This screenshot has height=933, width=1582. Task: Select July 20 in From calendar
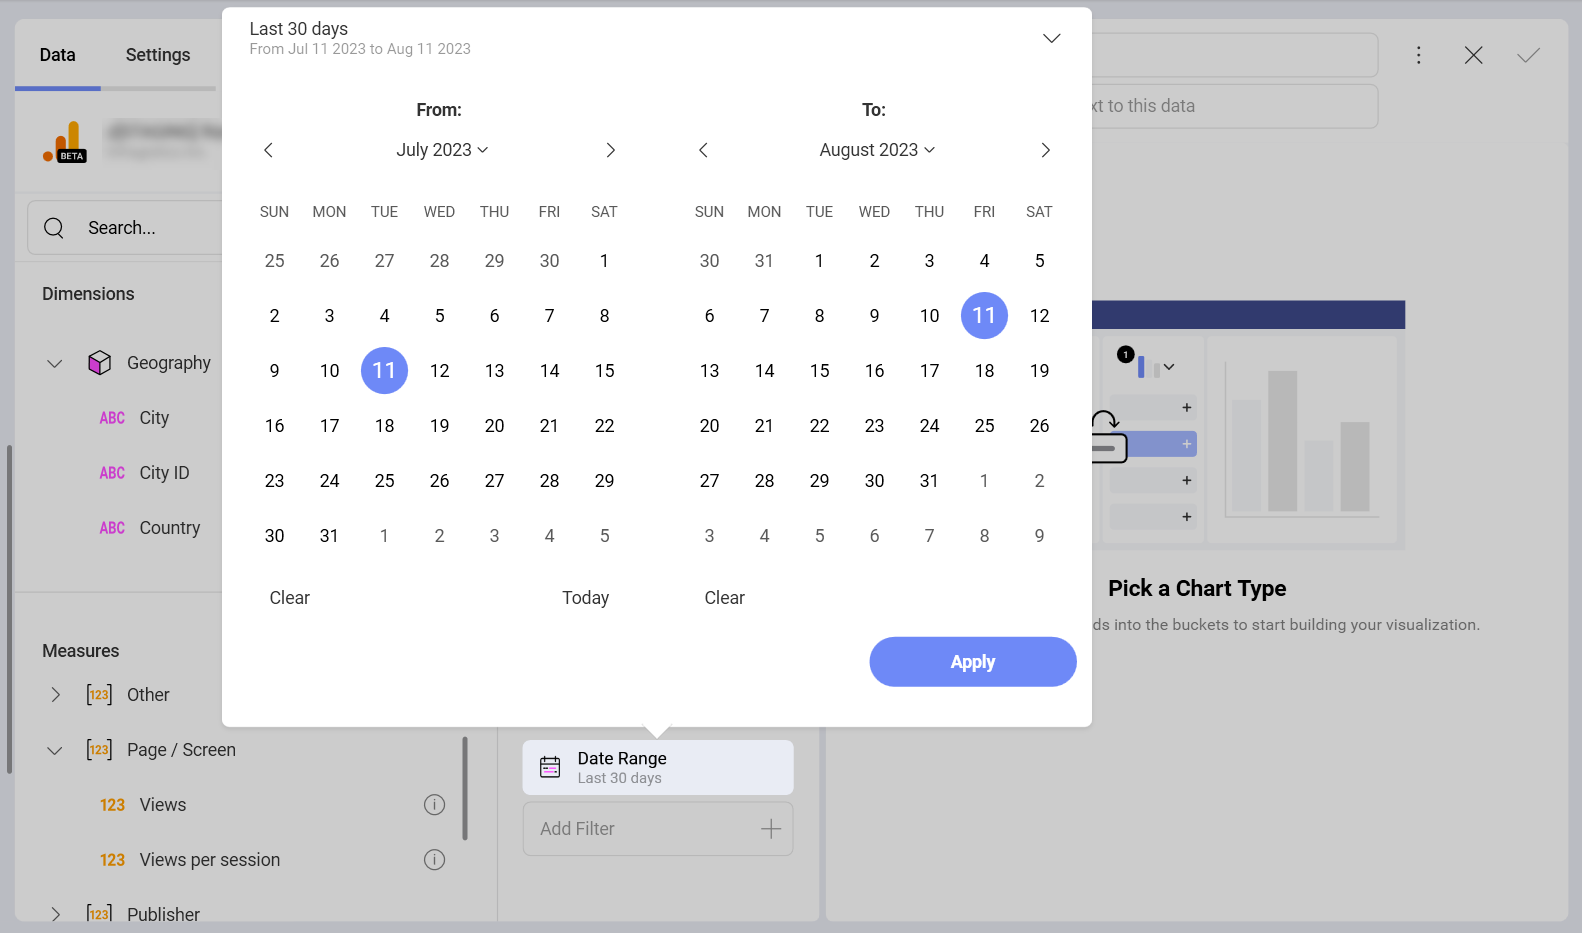tap(494, 426)
